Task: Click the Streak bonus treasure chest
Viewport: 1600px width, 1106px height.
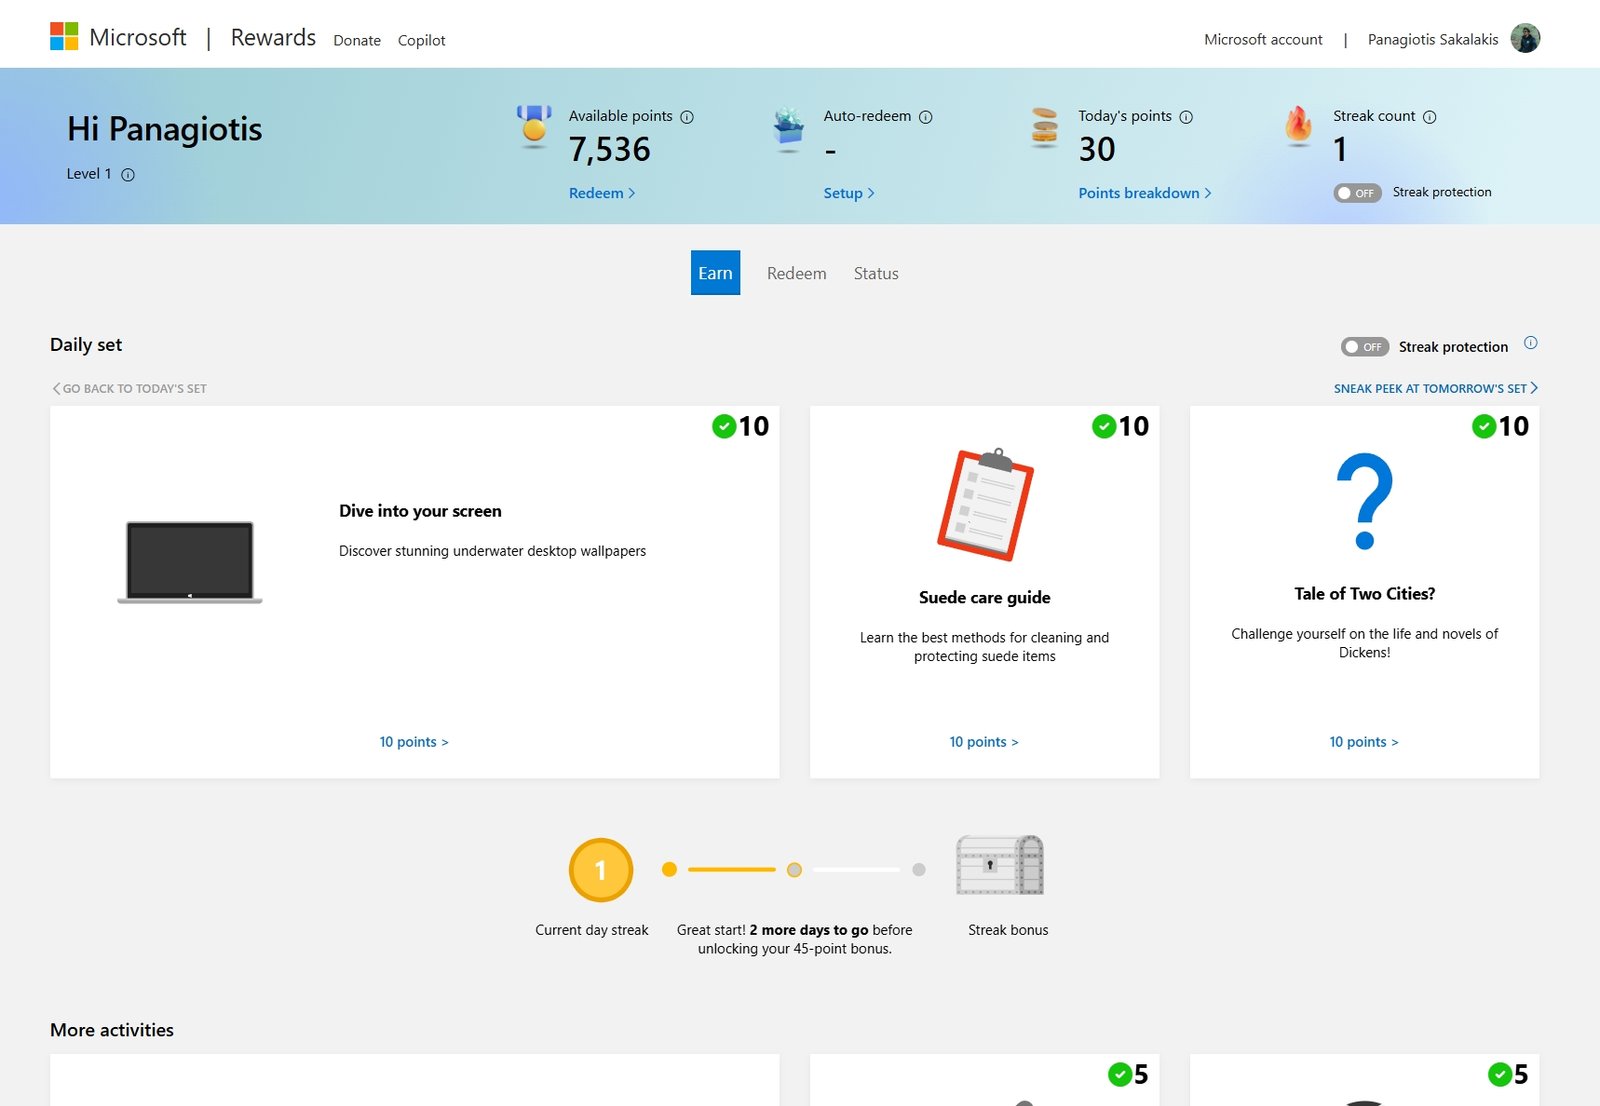Action: tap(1000, 865)
